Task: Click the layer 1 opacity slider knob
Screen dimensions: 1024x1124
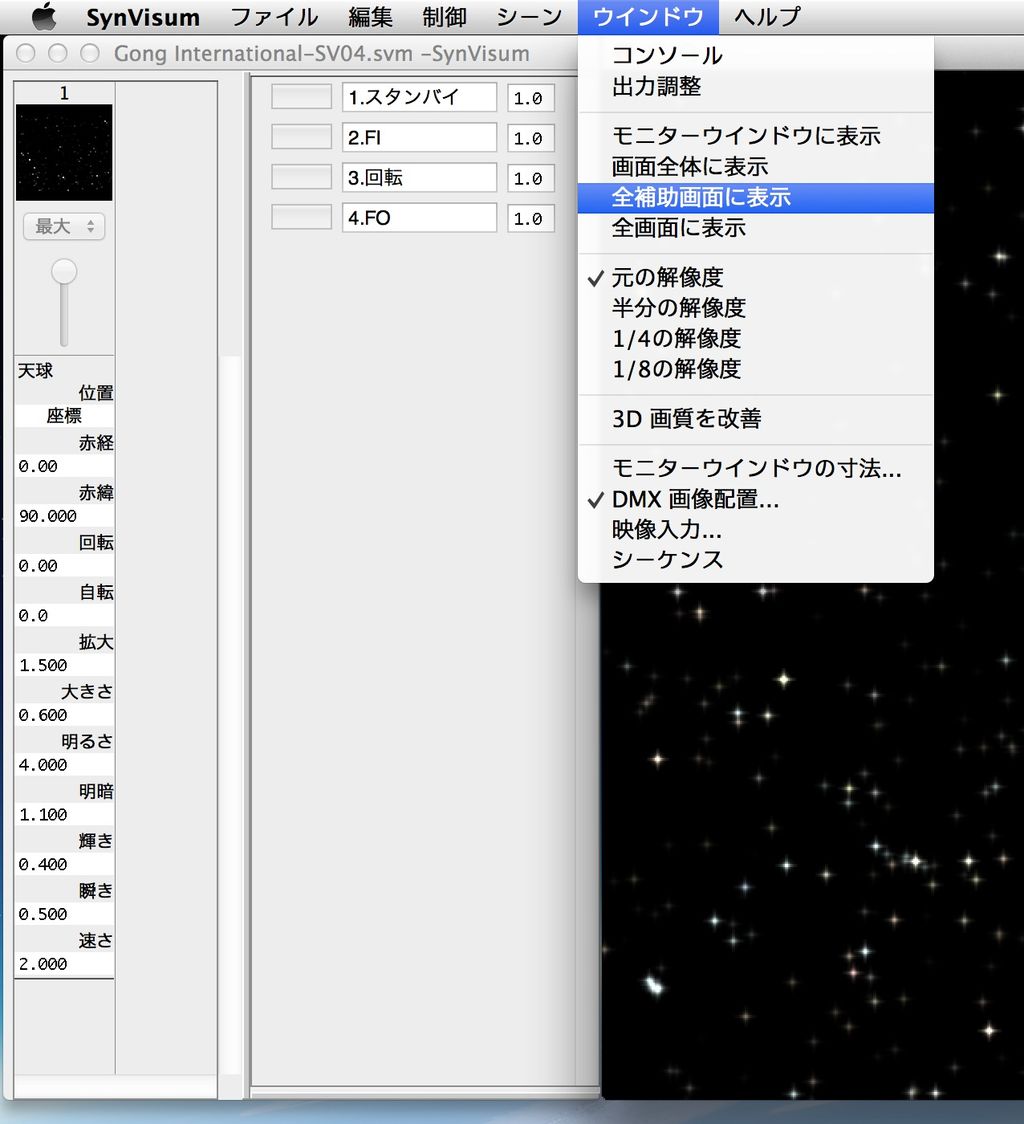Action: [64, 272]
